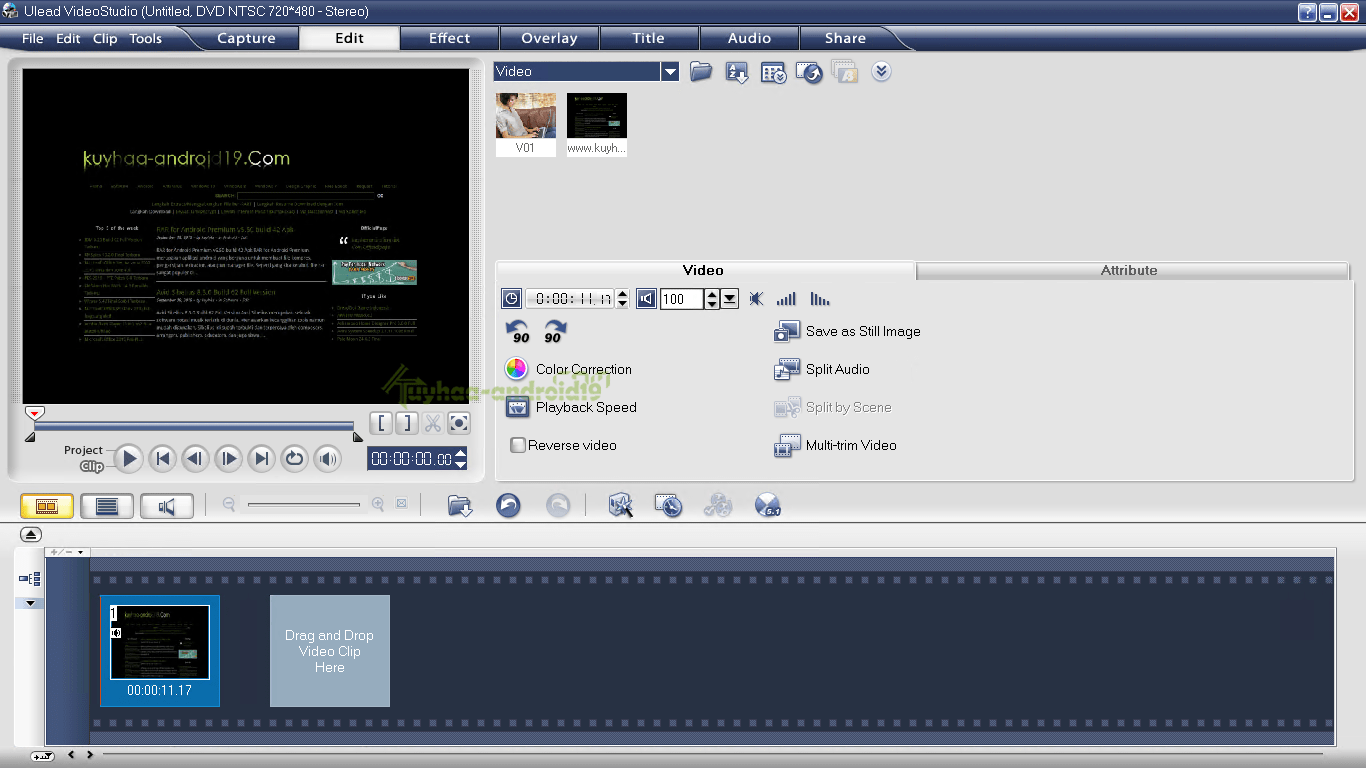Click the Mark-in bracket button
Image resolution: width=1366 pixels, height=768 pixels.
[x=381, y=422]
